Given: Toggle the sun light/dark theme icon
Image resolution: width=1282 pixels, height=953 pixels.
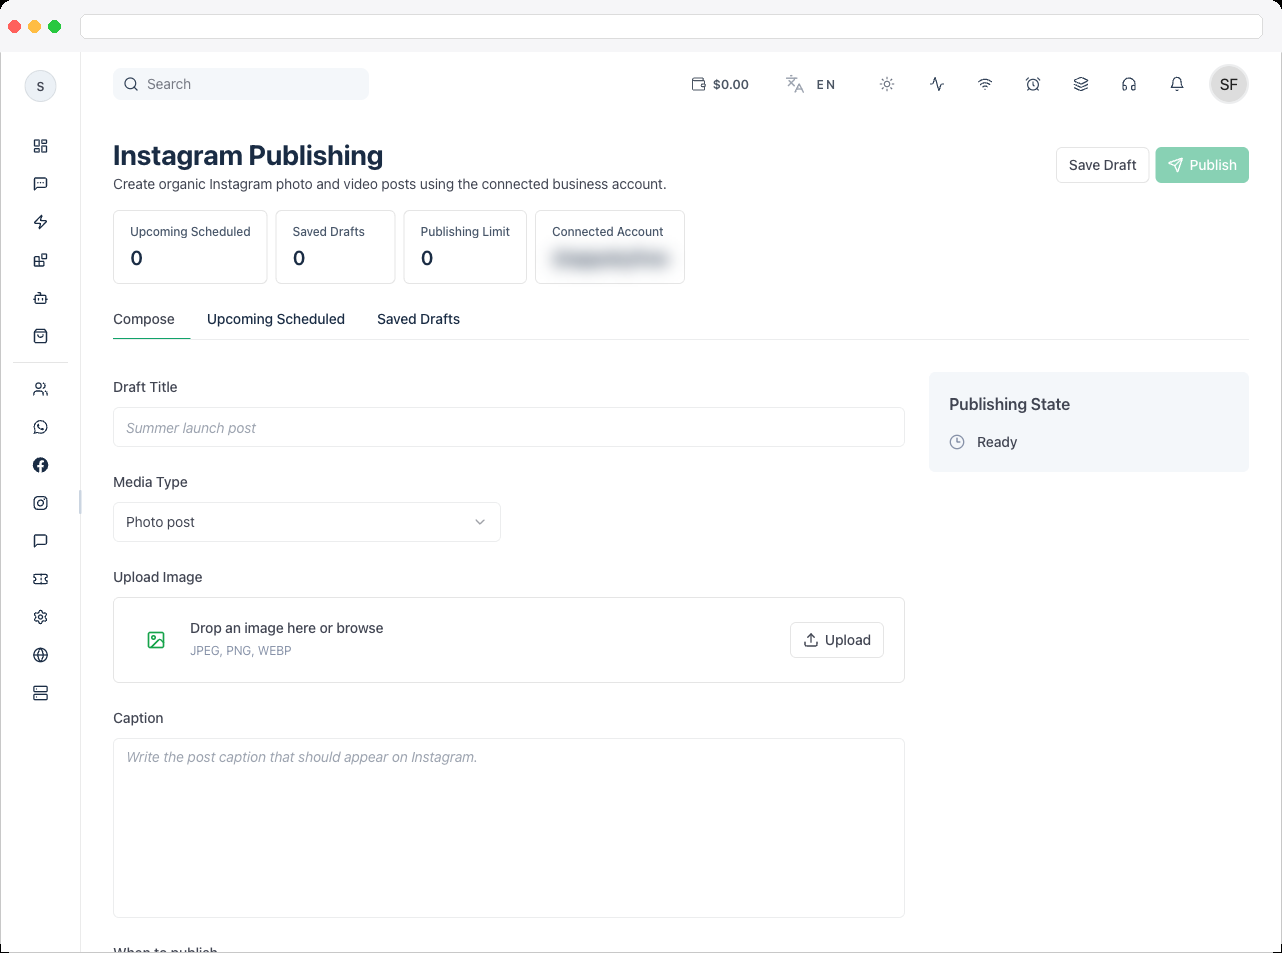Looking at the screenshot, I should point(887,84).
